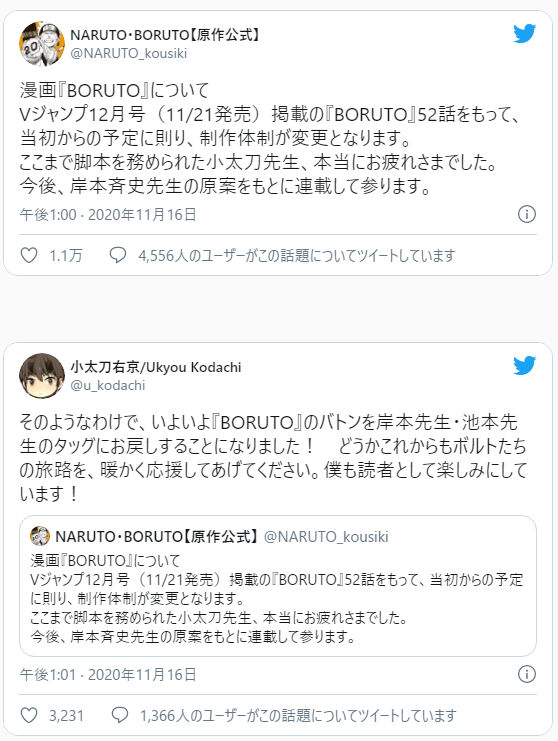
Task: Open Ukyou Kodachi's avatar image
Action: pos(42,376)
